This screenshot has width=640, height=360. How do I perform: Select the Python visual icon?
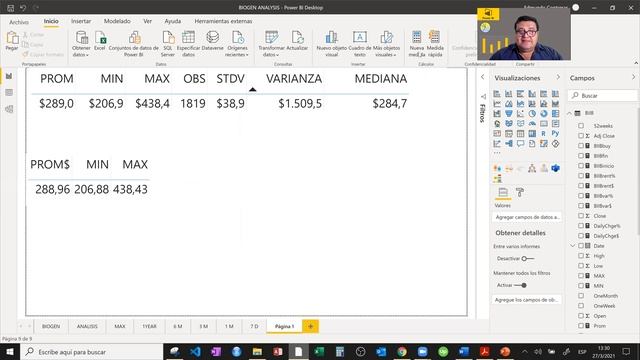555,133
